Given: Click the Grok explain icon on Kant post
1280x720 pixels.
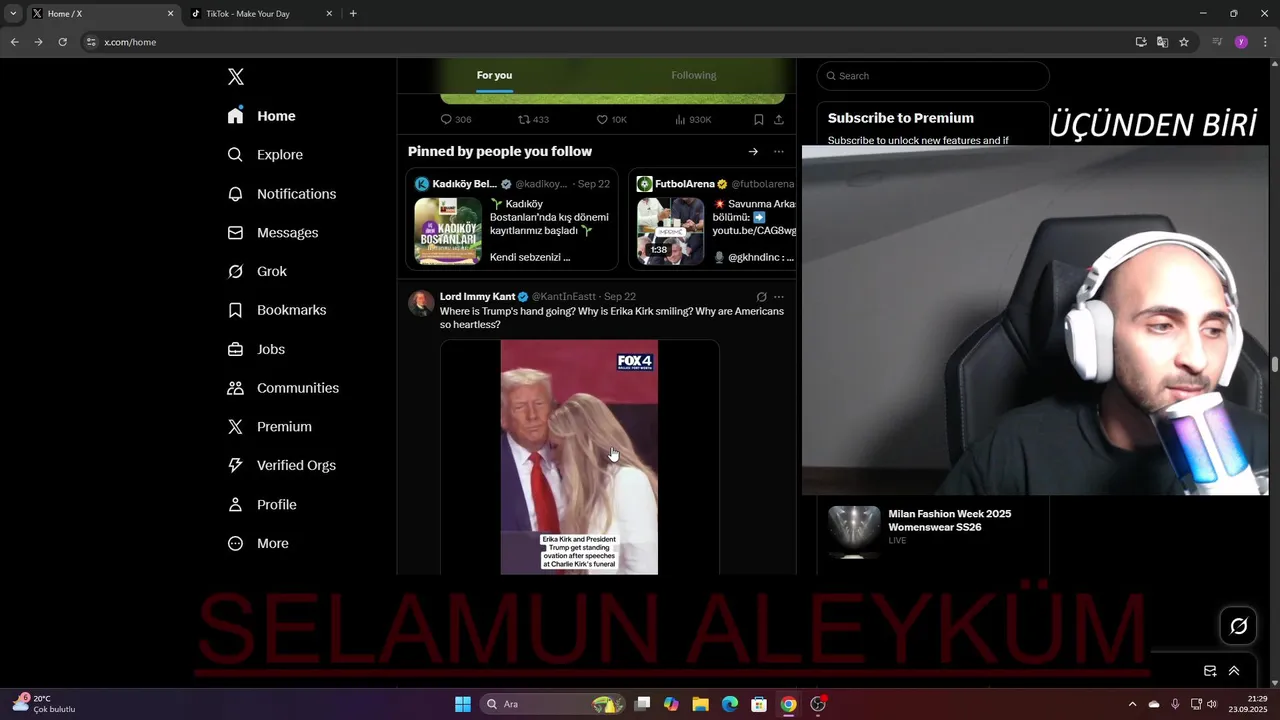Looking at the screenshot, I should (x=761, y=297).
